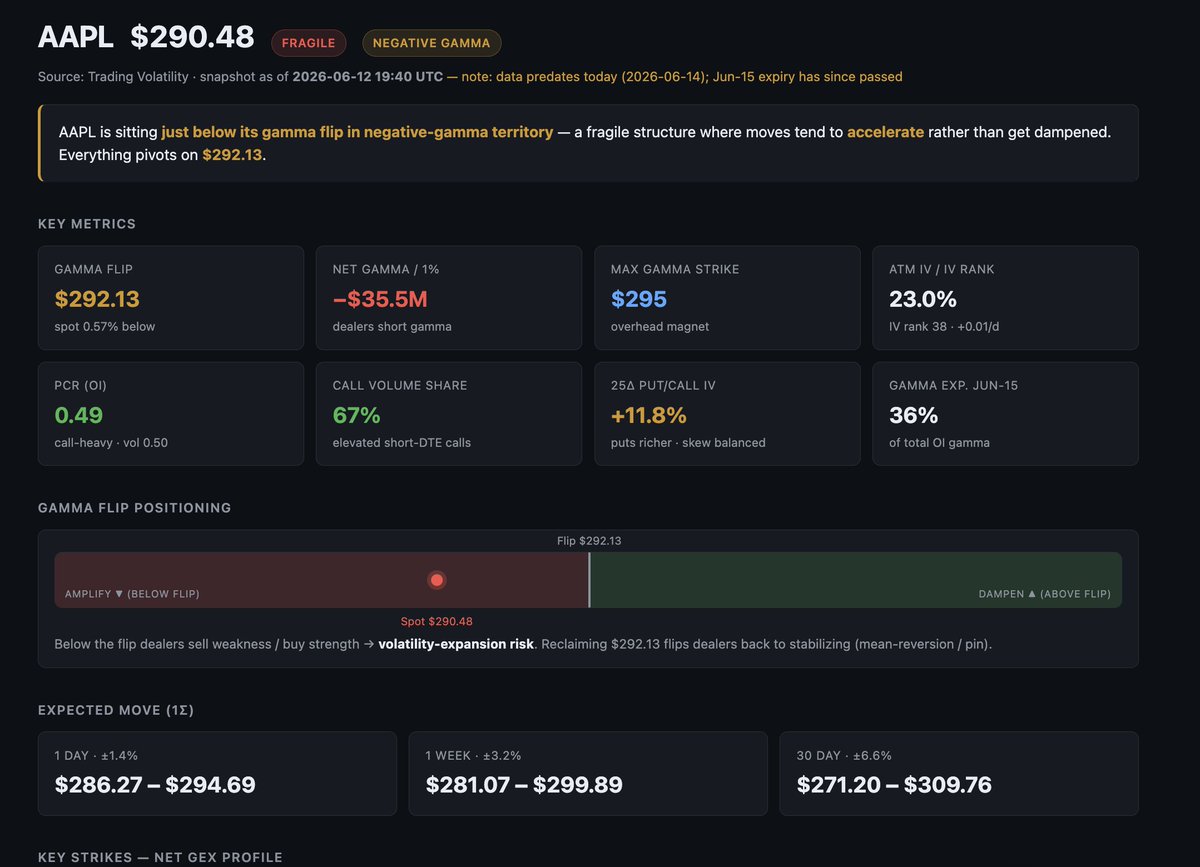Click the KEY METRICS section heading

[87, 224]
